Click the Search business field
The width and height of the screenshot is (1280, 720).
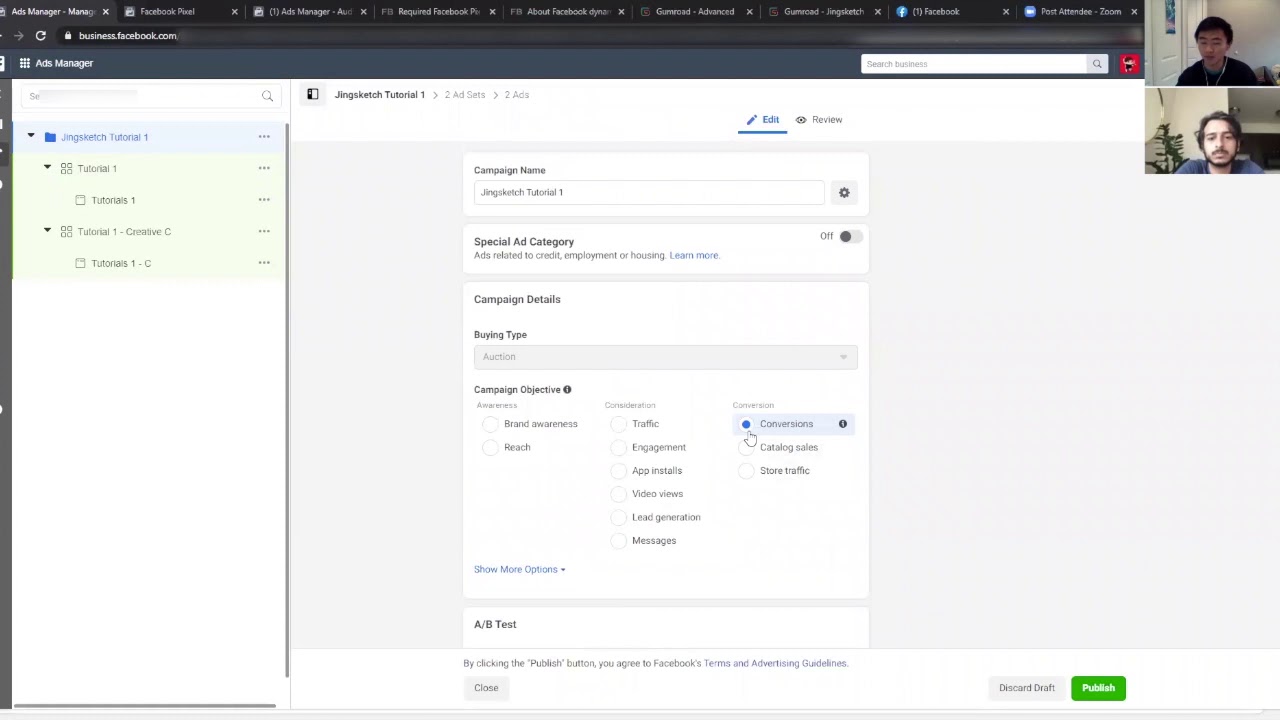pyautogui.click(x=973, y=64)
